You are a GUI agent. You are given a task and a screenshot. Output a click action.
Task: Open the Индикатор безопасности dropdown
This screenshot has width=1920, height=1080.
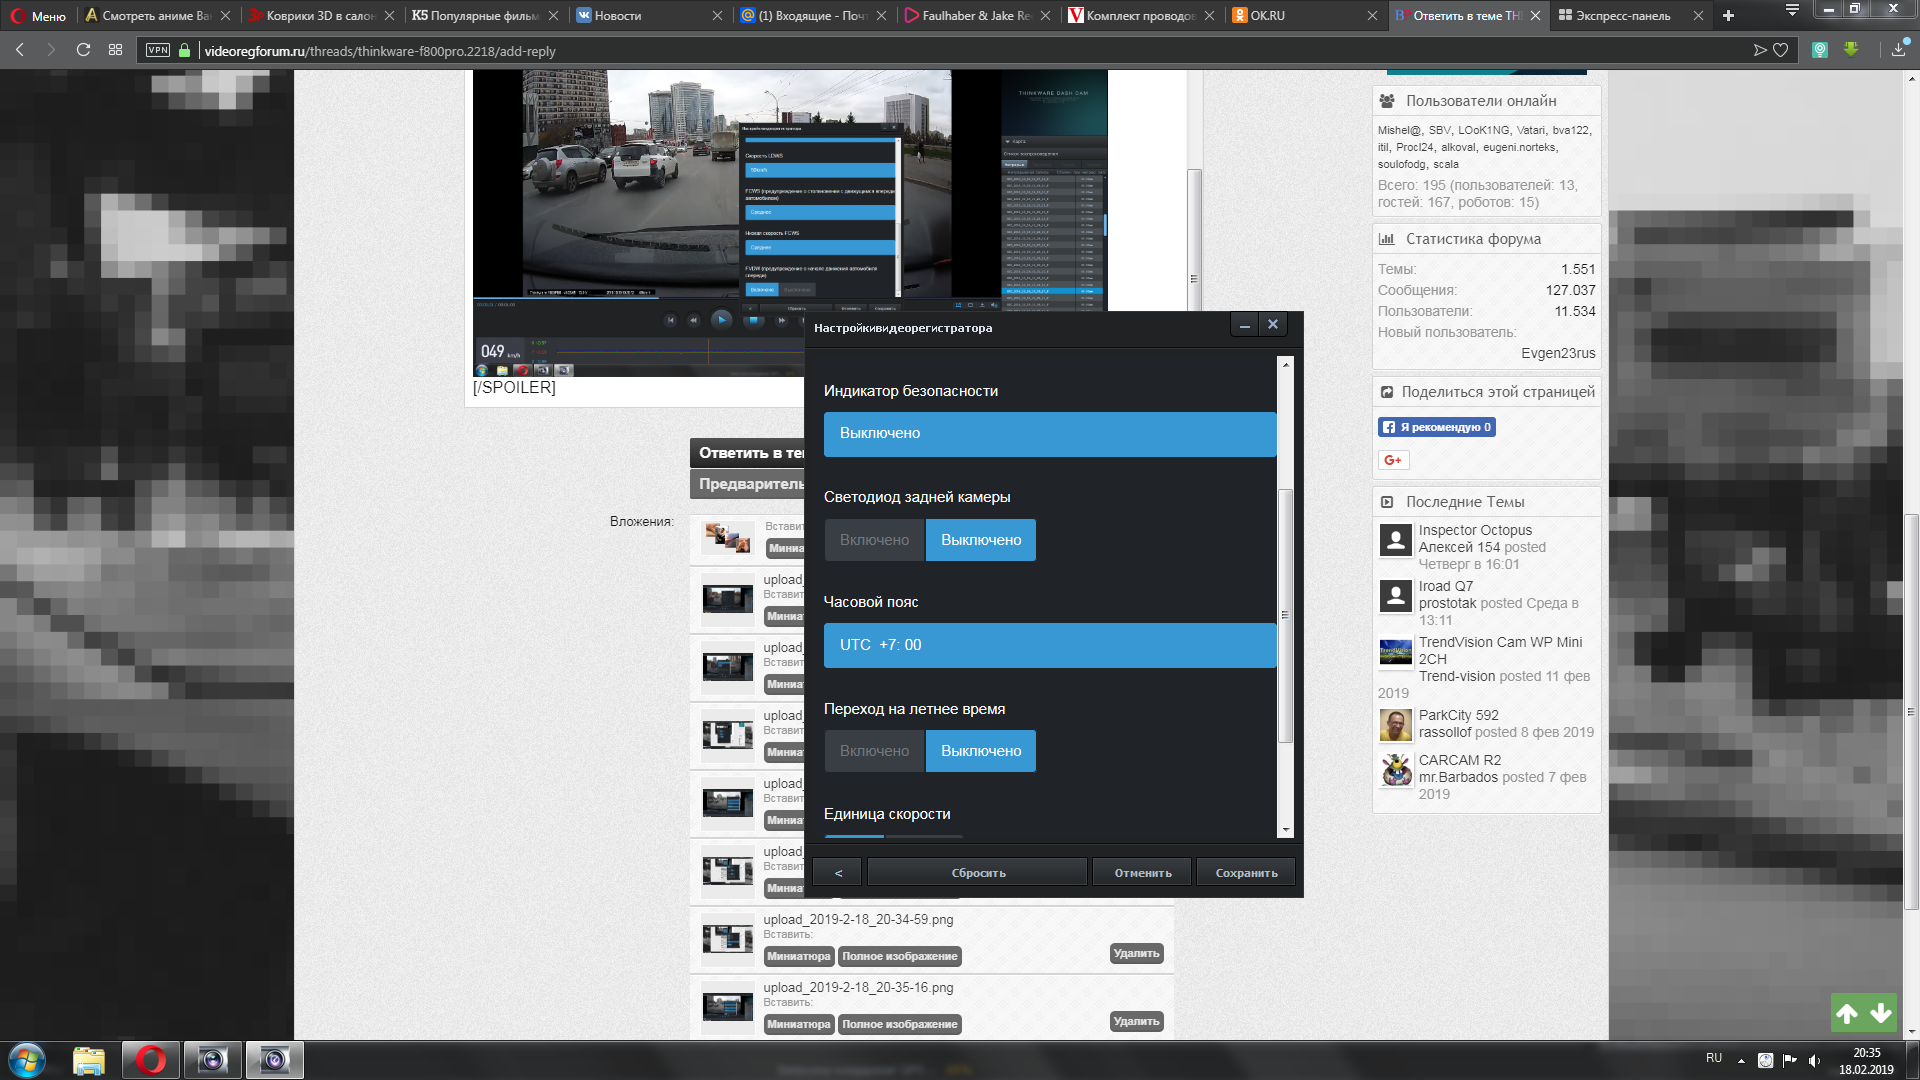point(1049,434)
